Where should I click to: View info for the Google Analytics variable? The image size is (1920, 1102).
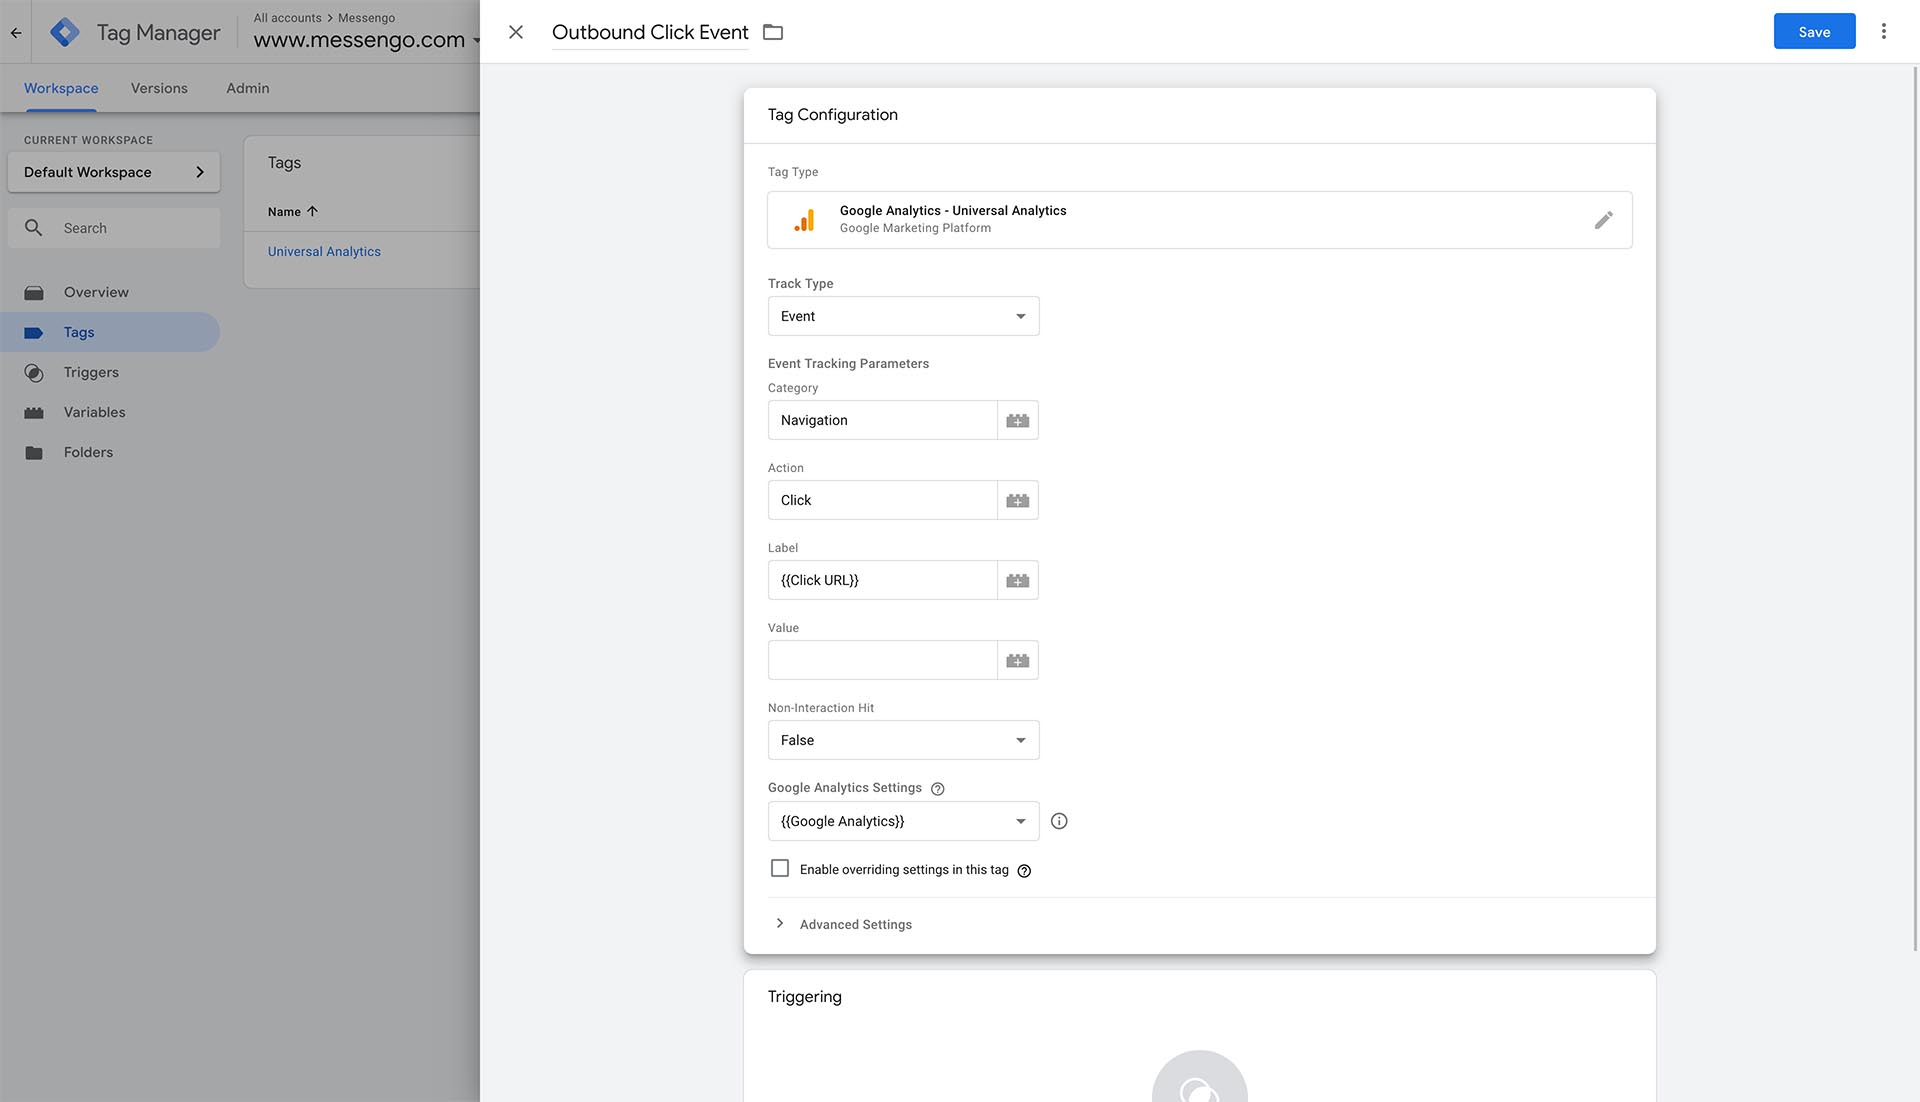click(1059, 821)
